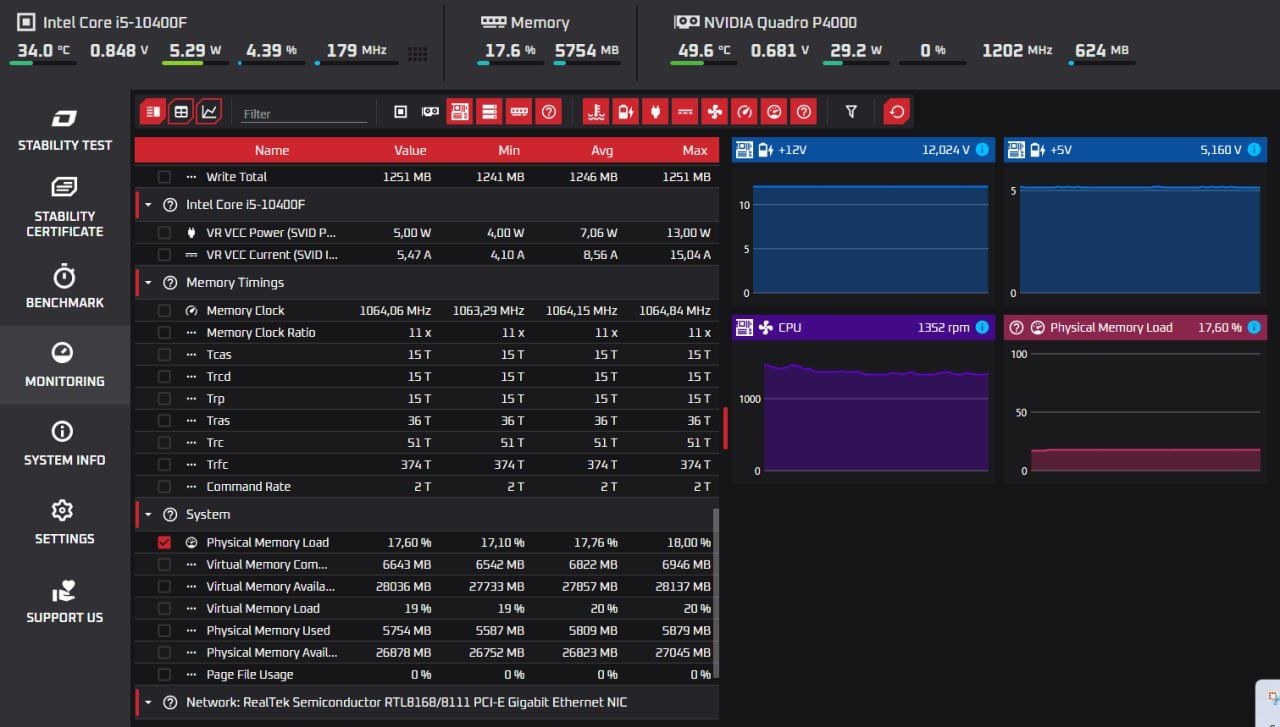The height and width of the screenshot is (727, 1280).
Task: Open the Stability Certificate section
Action: (x=64, y=208)
